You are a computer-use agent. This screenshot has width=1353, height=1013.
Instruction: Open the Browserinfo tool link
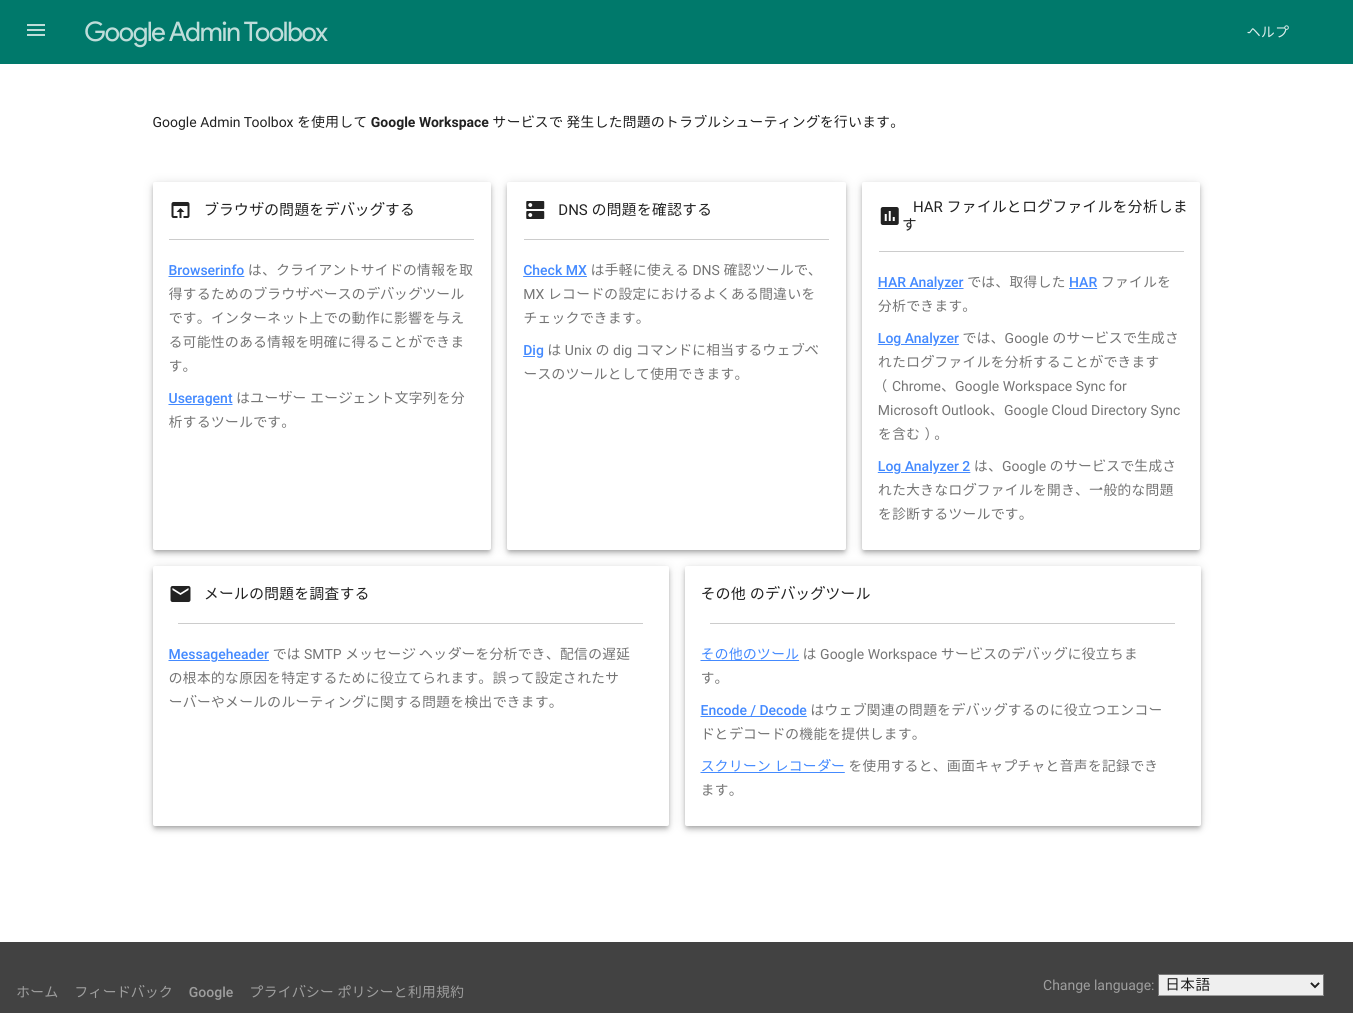pos(206,269)
